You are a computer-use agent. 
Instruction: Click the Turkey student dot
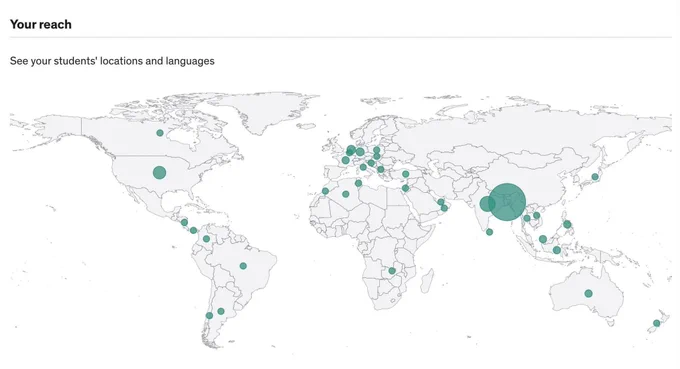[405, 174]
